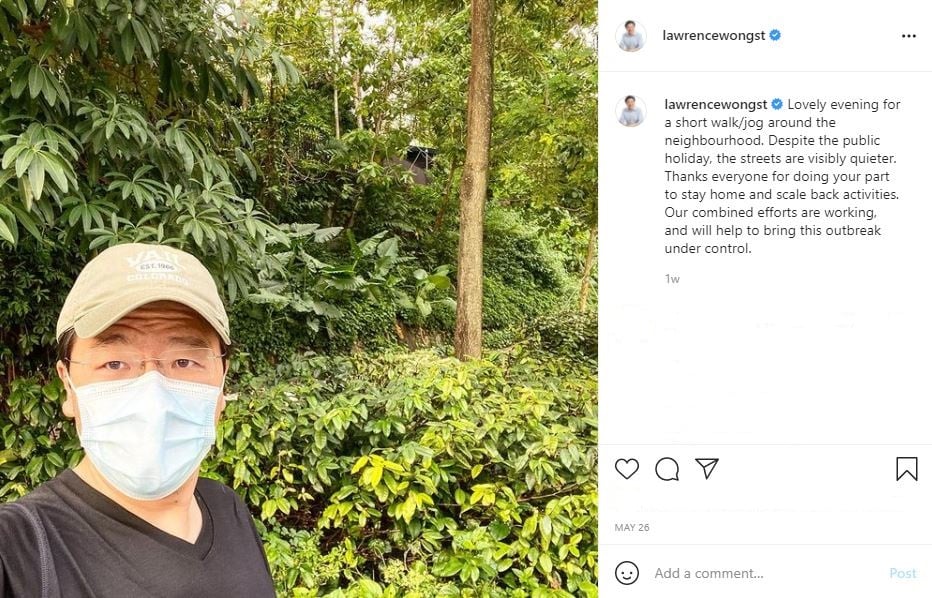The image size is (932, 598).
Task: Share post using paper plane icon
Action: click(x=707, y=469)
